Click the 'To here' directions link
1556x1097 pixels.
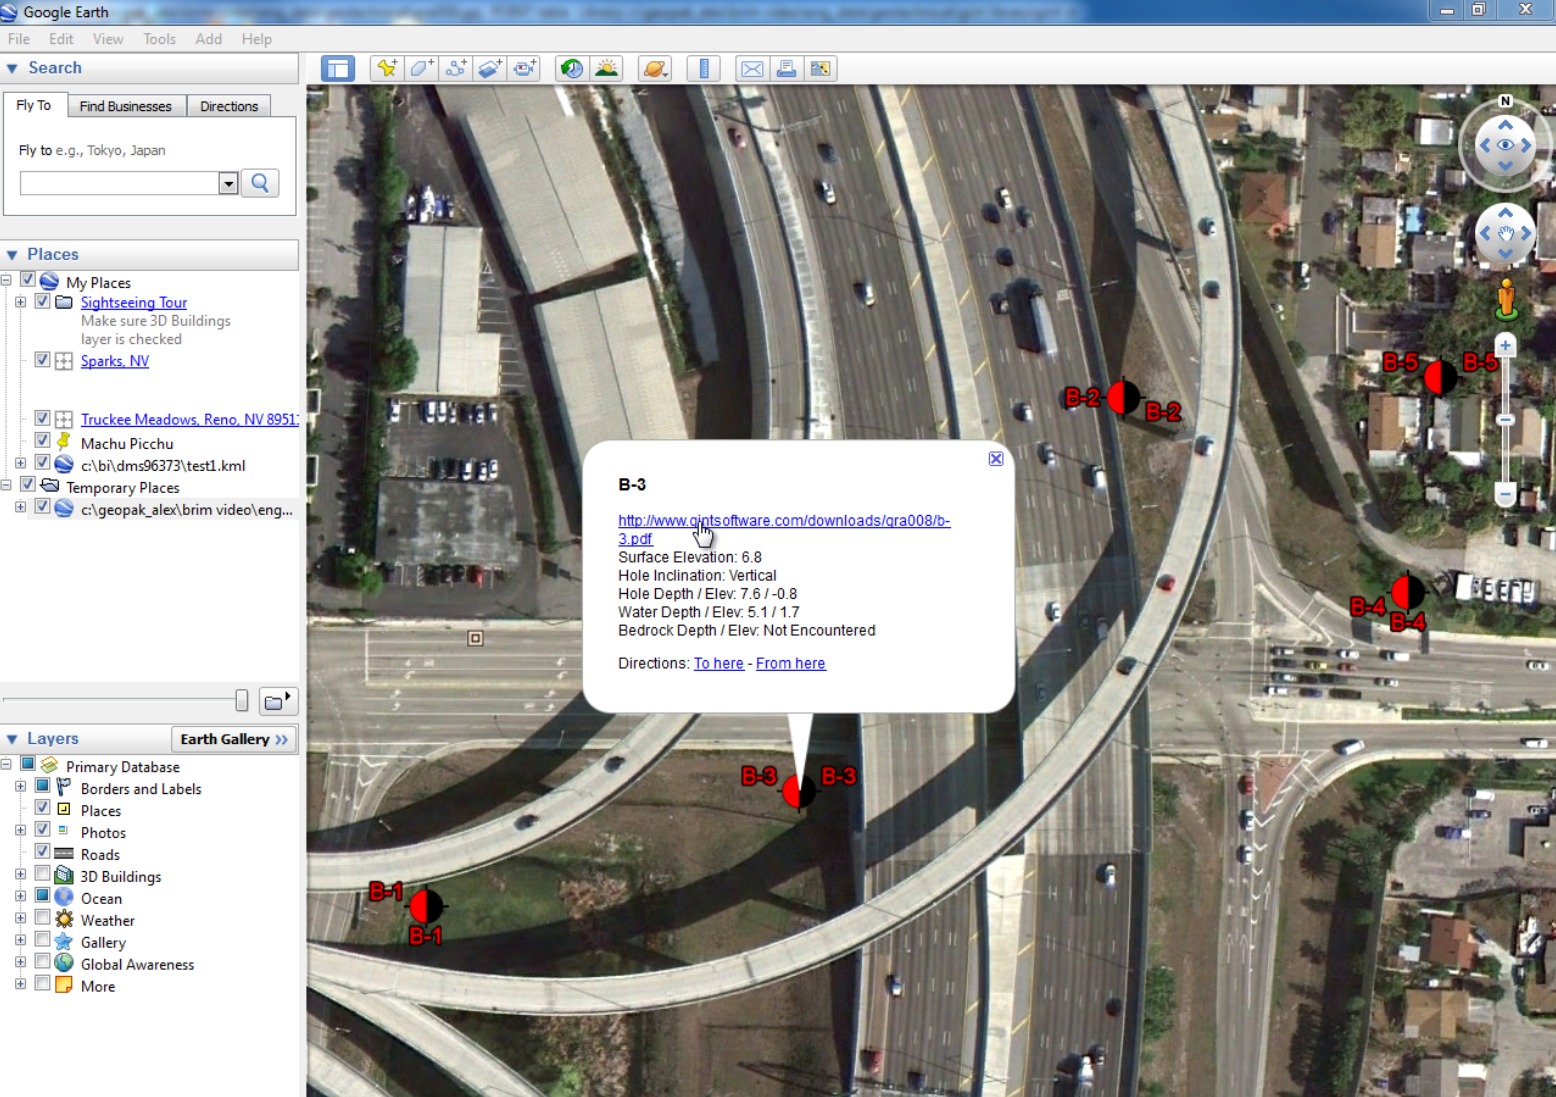pyautogui.click(x=718, y=663)
